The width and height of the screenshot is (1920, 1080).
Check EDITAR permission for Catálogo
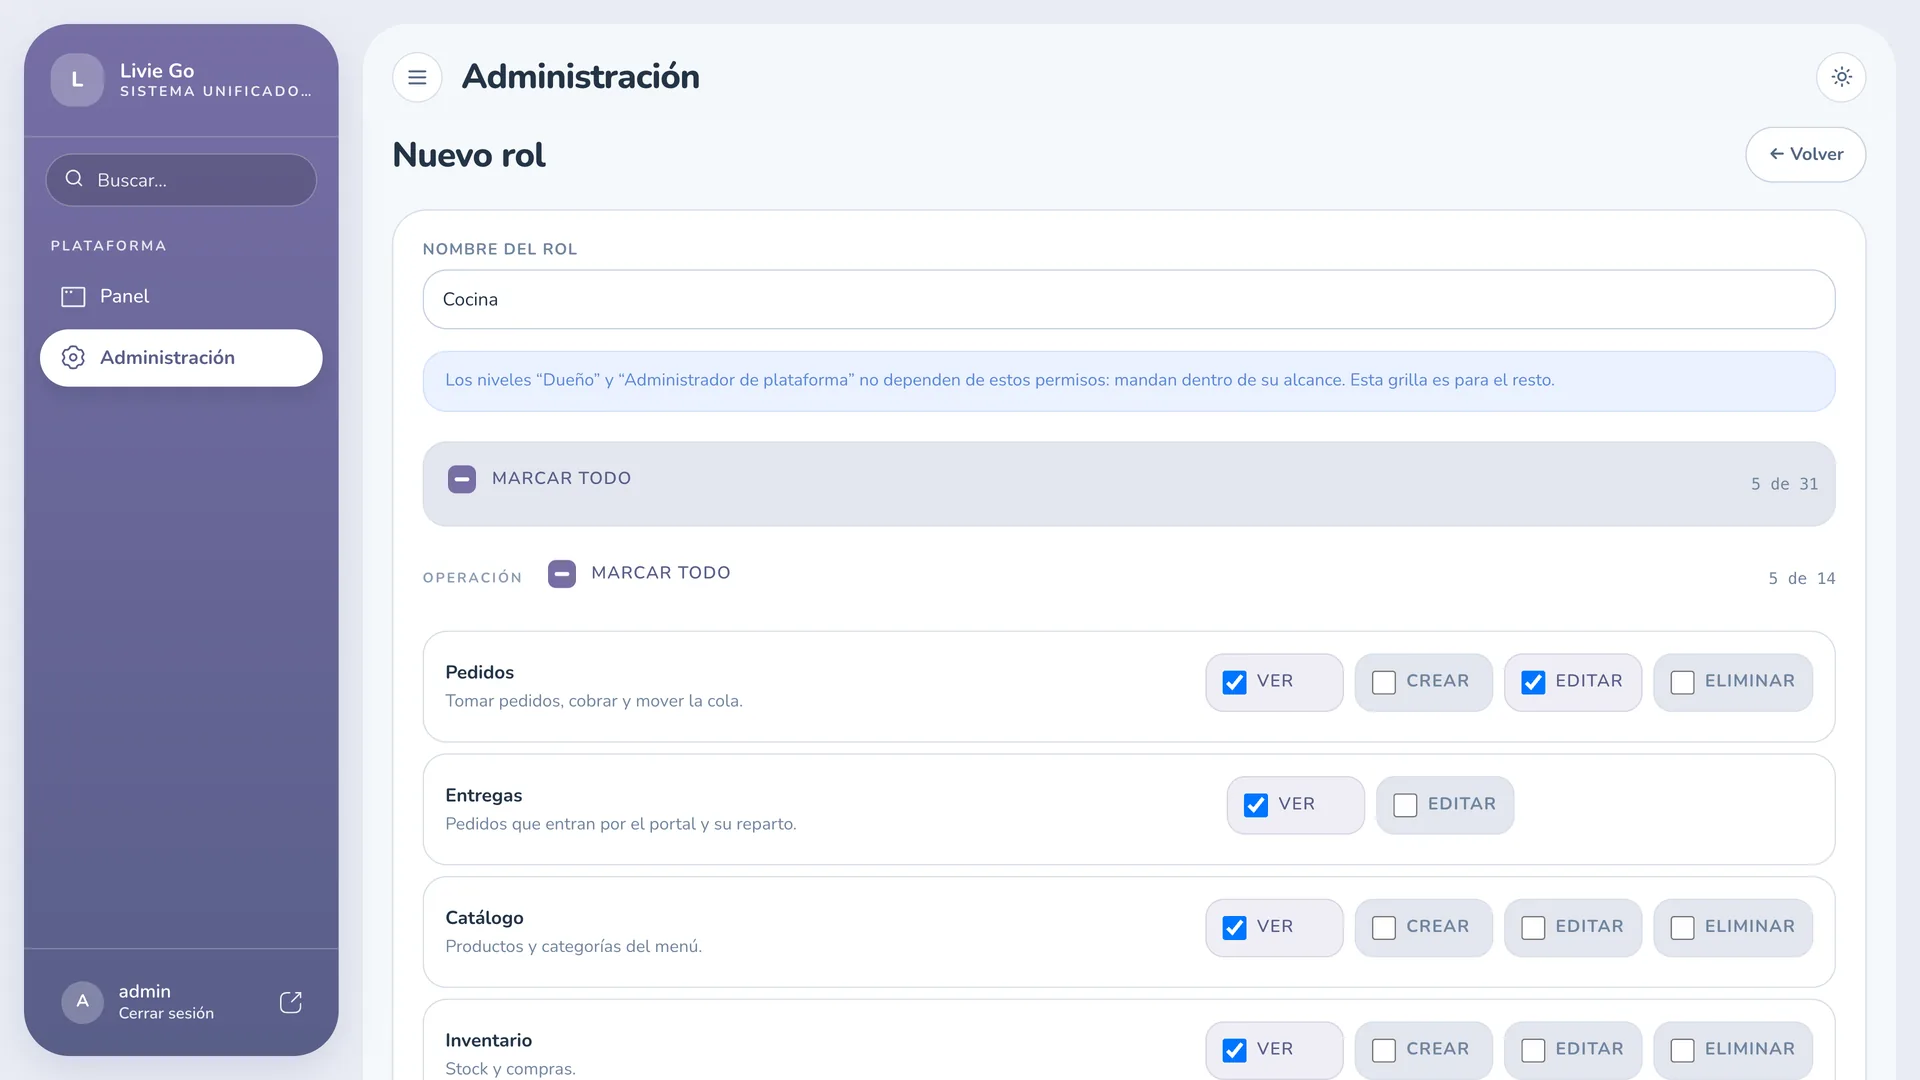coord(1533,928)
